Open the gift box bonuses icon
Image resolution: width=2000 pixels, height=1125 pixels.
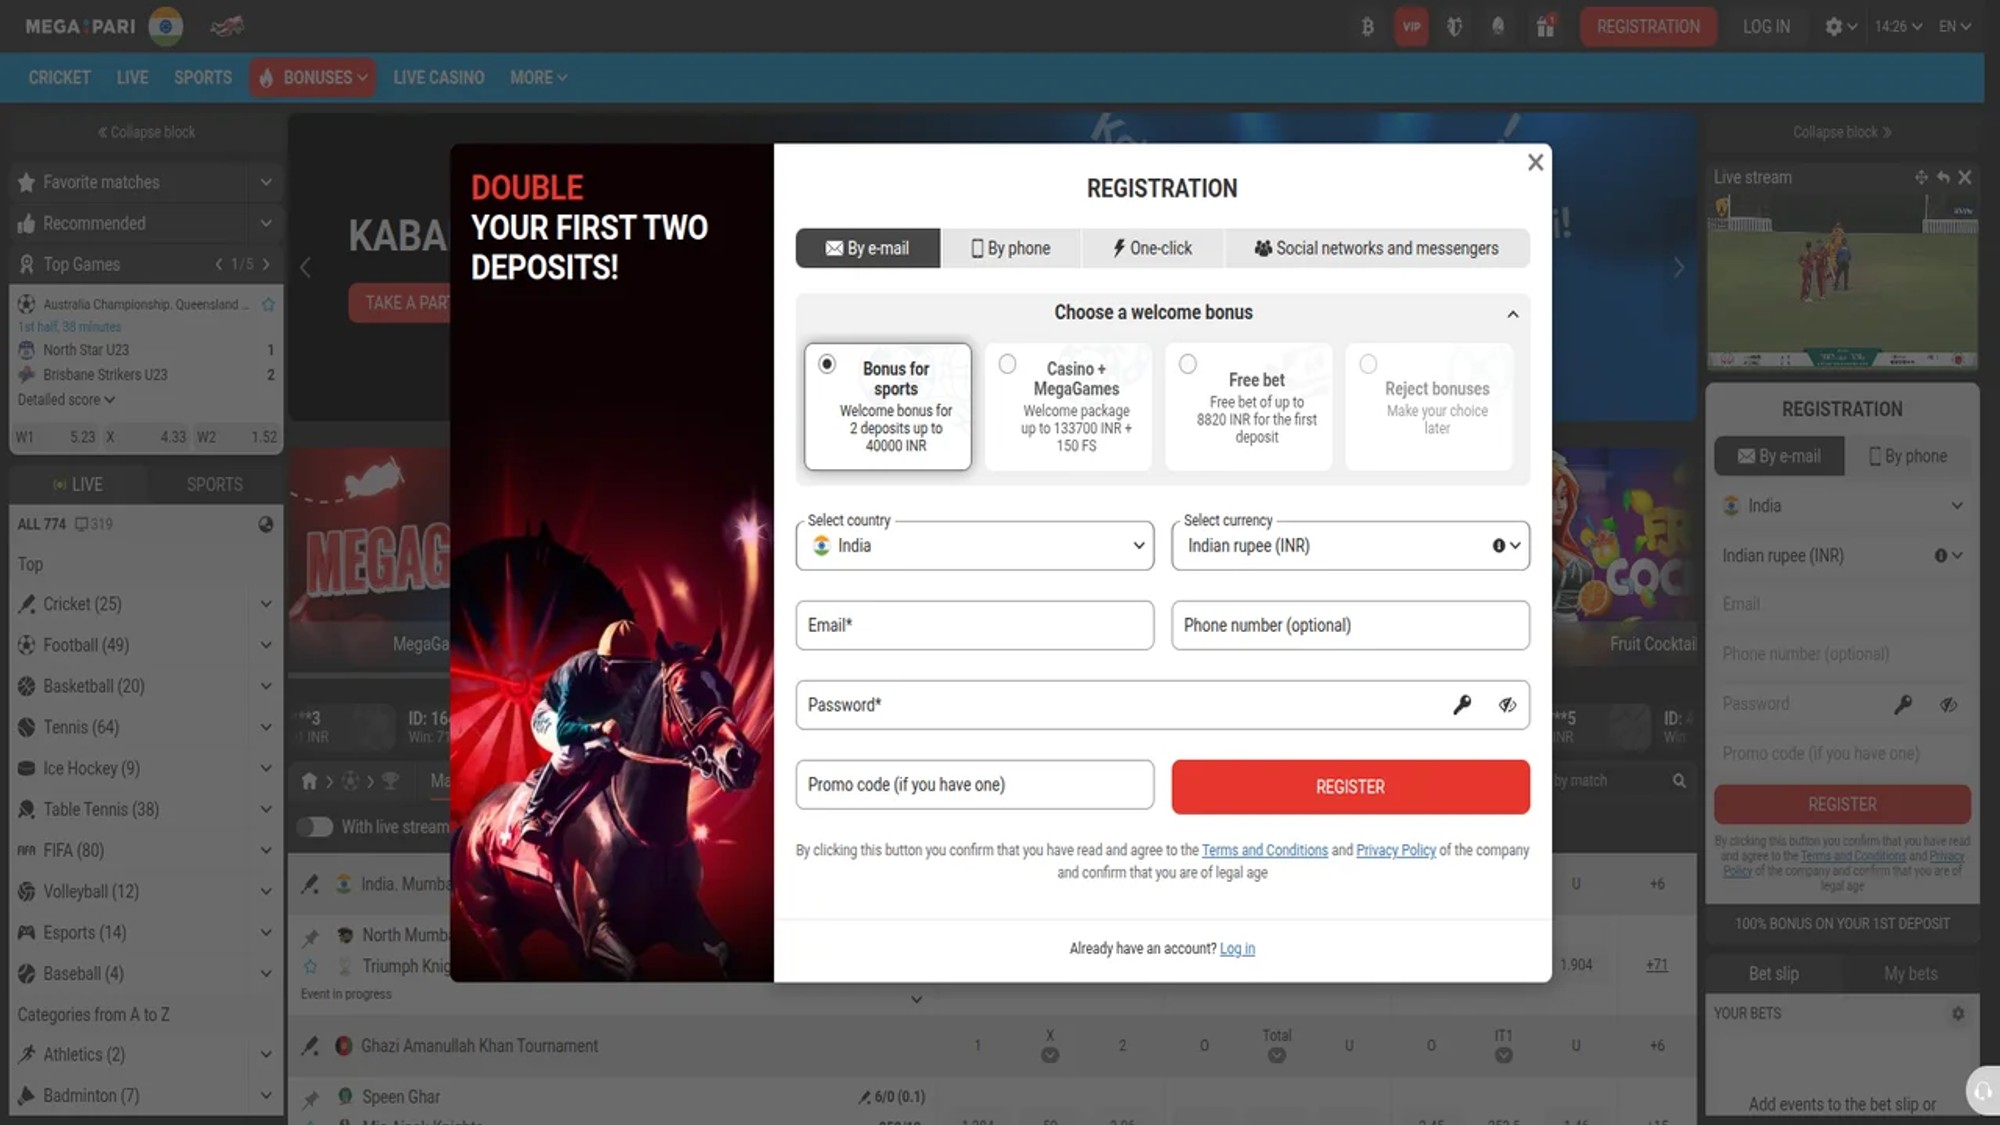(1545, 27)
